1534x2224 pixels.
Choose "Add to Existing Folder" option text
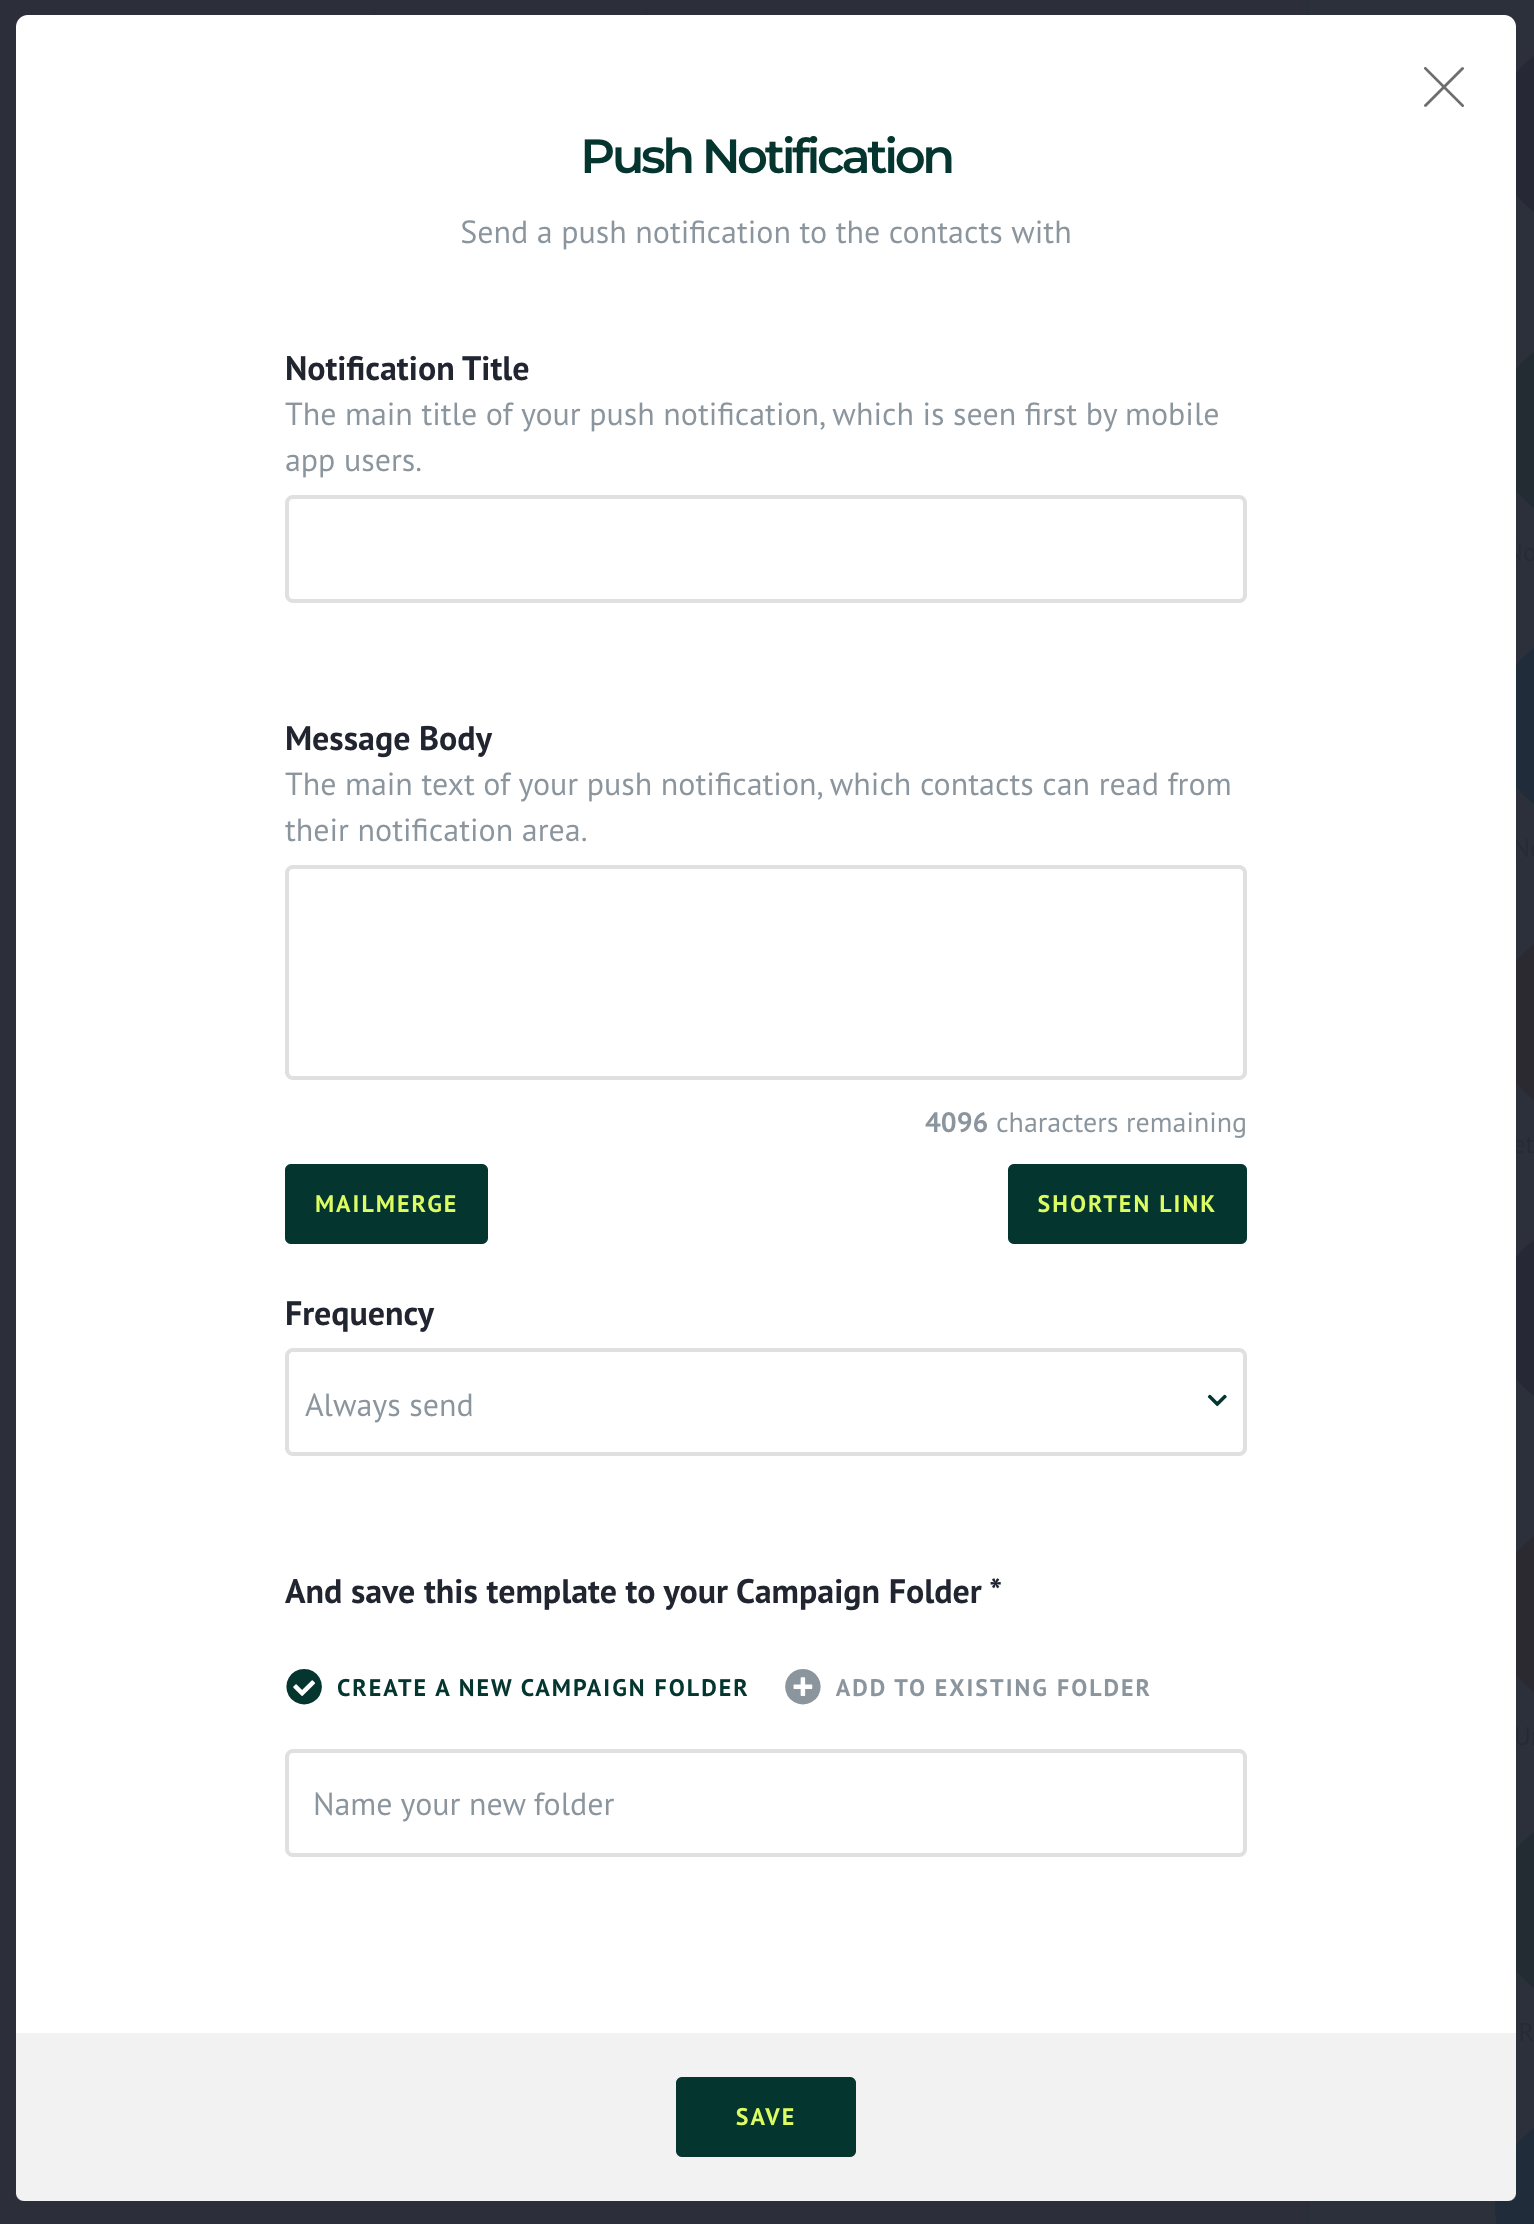pyautogui.click(x=992, y=1688)
